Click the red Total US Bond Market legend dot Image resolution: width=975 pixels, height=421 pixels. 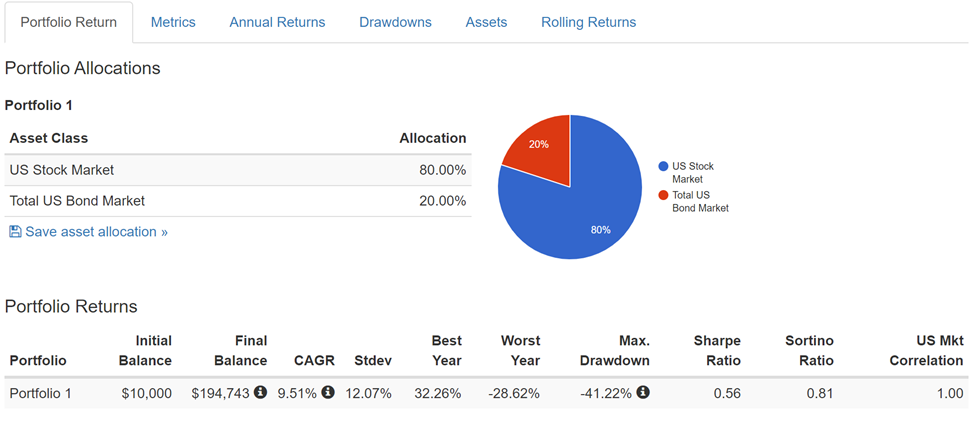click(663, 195)
